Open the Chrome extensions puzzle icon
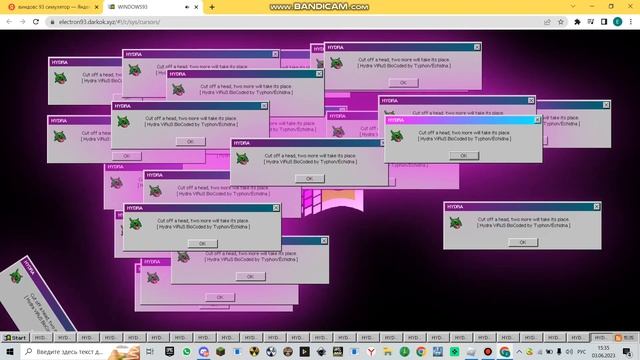The height and width of the screenshot is (360, 640). click(577, 22)
